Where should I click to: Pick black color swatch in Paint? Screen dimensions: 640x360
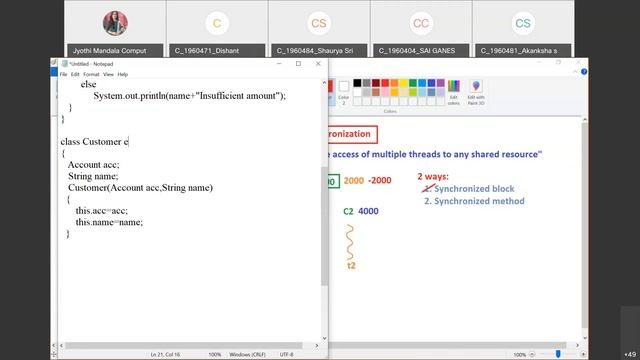click(x=357, y=83)
